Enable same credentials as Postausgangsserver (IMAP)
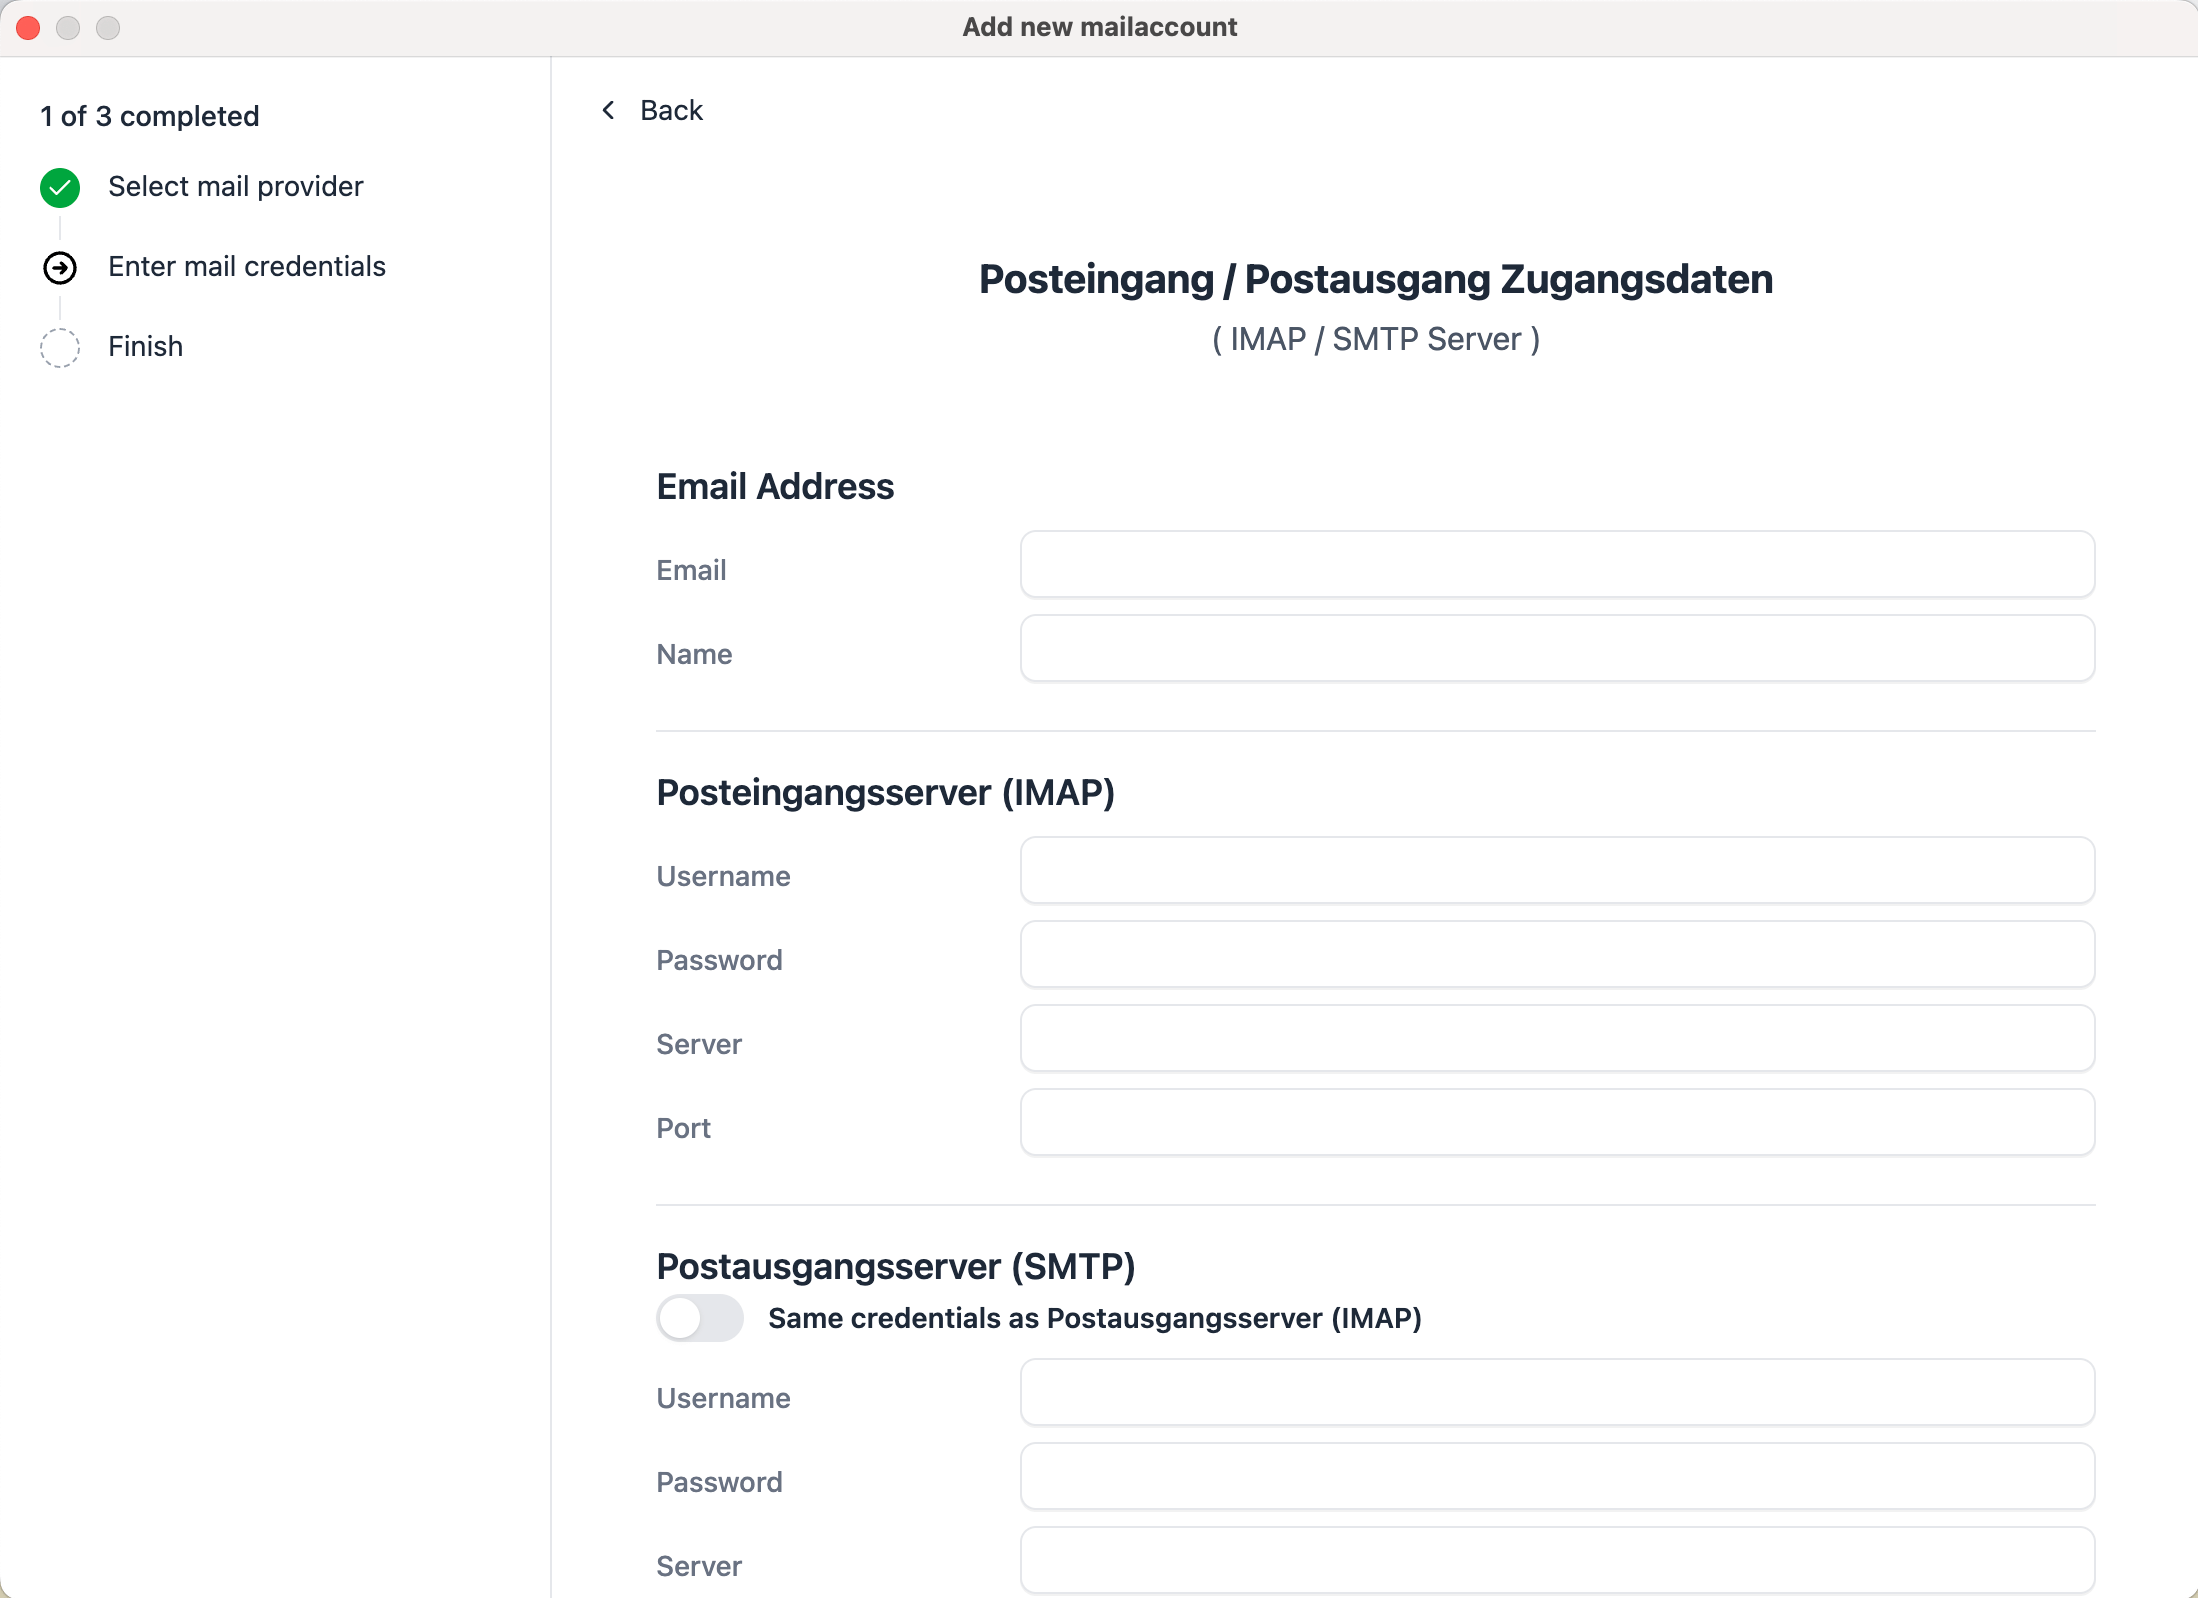The image size is (2198, 1598). click(700, 1318)
